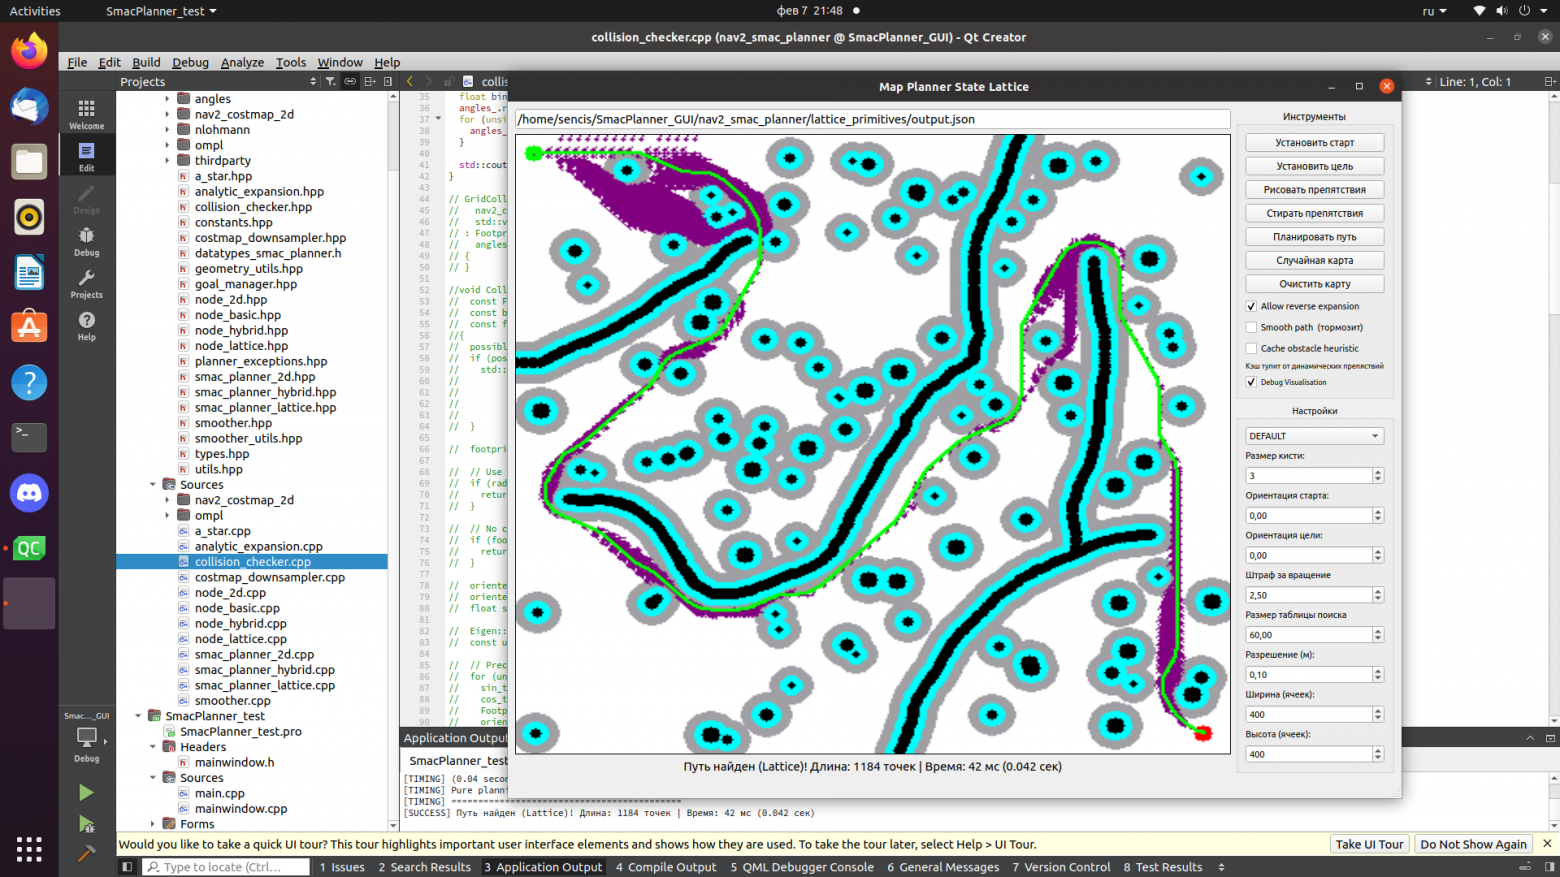Click the Случайная карта button

[1314, 260]
